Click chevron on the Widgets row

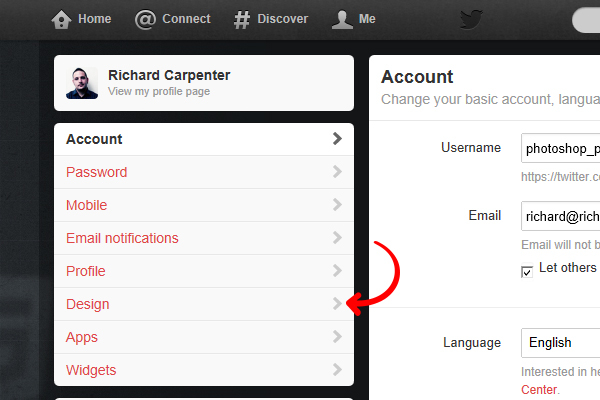pyautogui.click(x=337, y=369)
